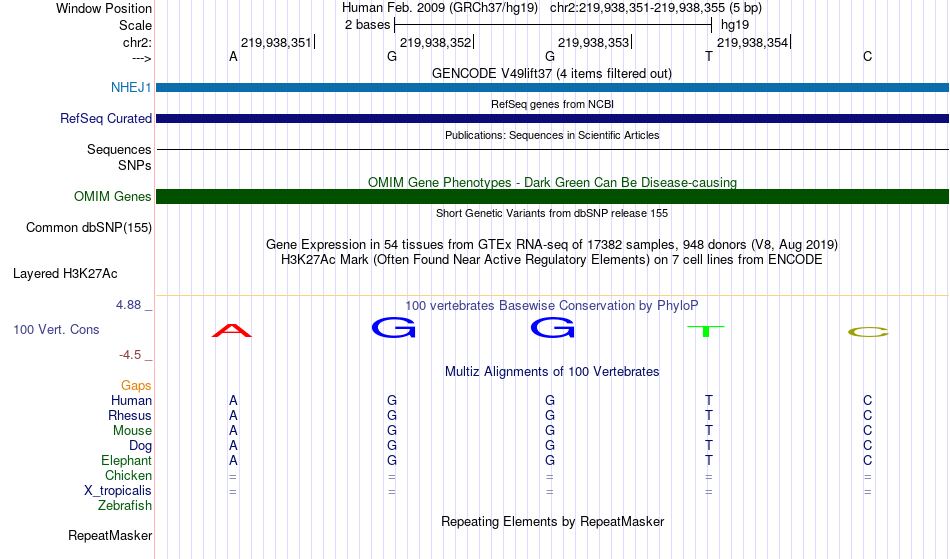Click the OMIM Gene Phenotypes track title
The image size is (950, 559).
(553, 182)
